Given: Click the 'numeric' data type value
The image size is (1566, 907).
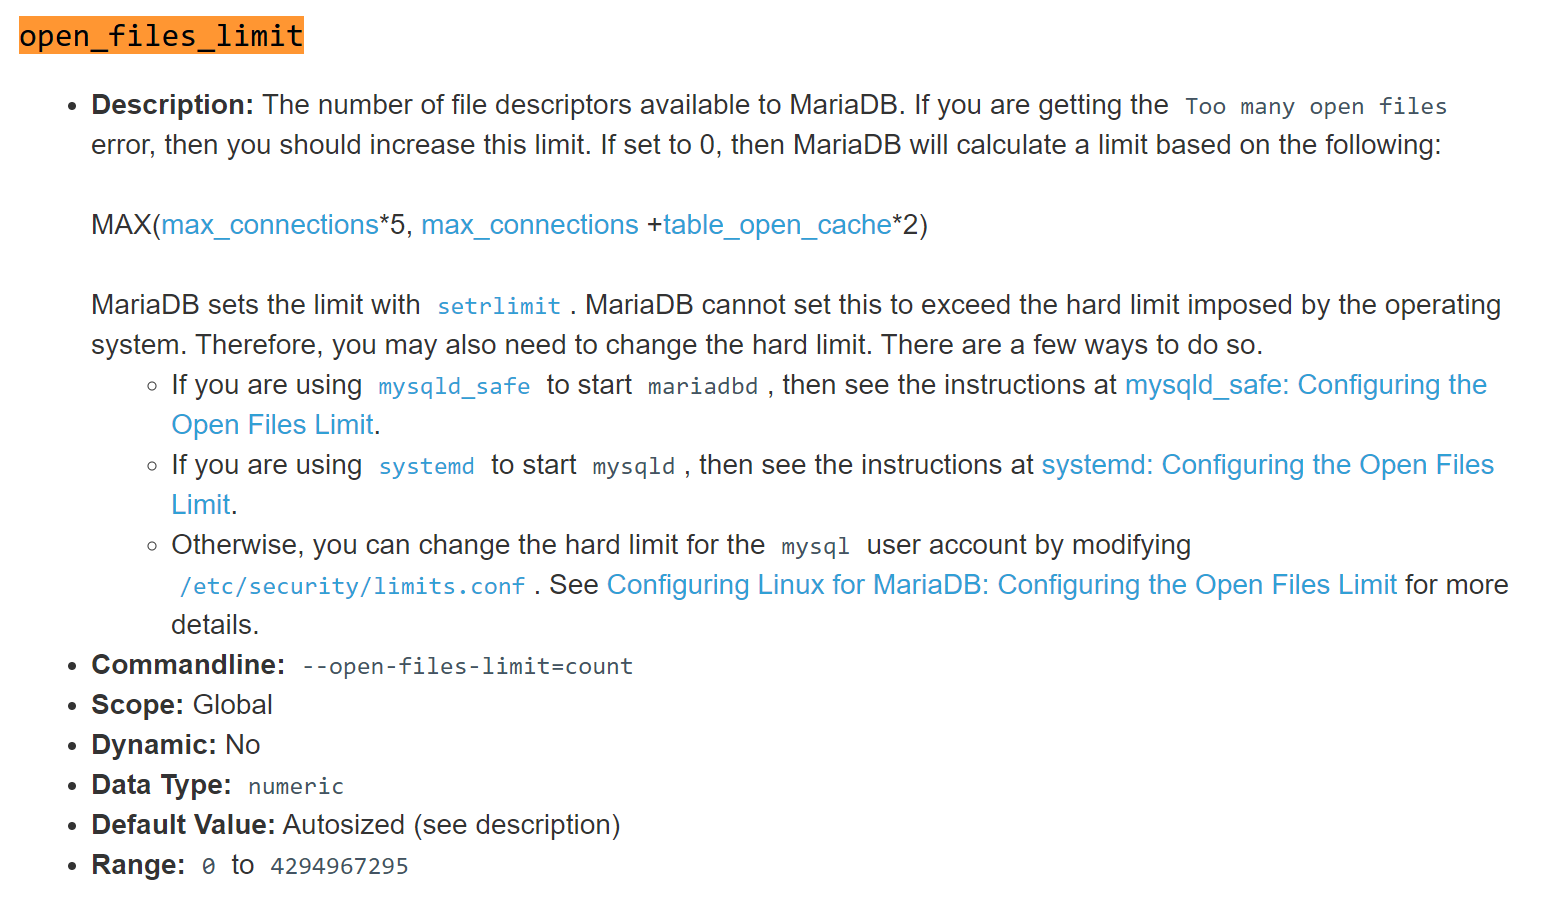Looking at the screenshot, I should click(x=295, y=786).
